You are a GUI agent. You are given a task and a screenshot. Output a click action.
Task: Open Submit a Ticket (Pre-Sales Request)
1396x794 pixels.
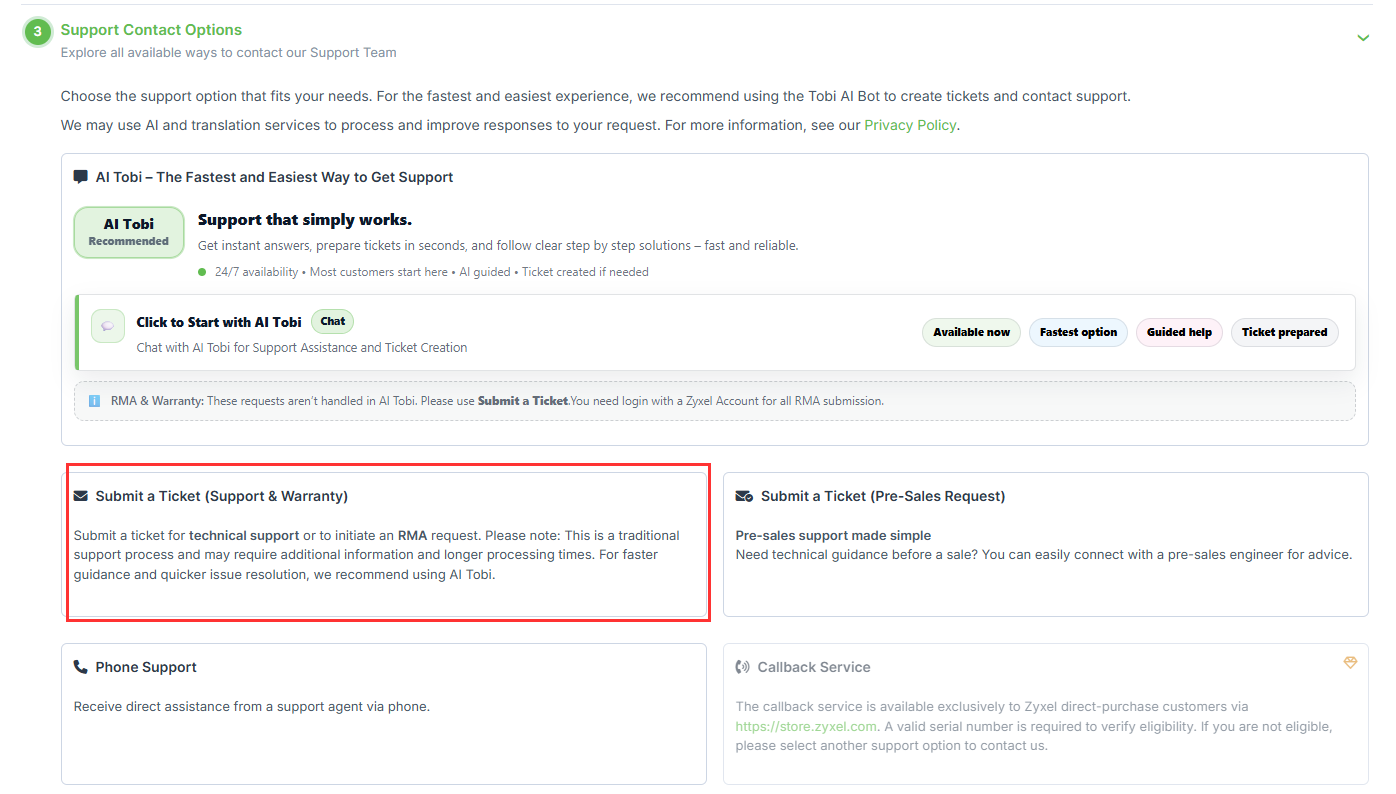point(1045,544)
